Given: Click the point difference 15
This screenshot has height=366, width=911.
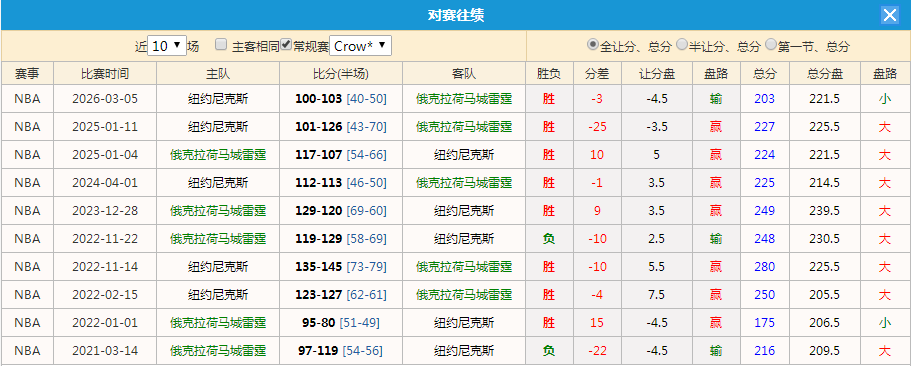Looking at the screenshot, I should point(597,322).
